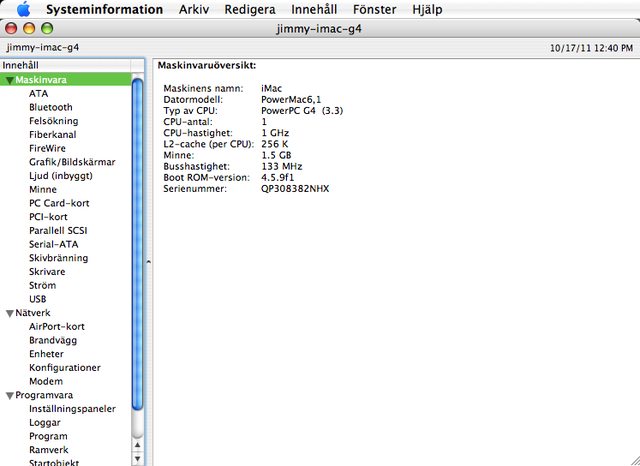Click the CPU type PowerPC G4 (3.3)
This screenshot has width=640, height=466.
(x=302, y=111)
